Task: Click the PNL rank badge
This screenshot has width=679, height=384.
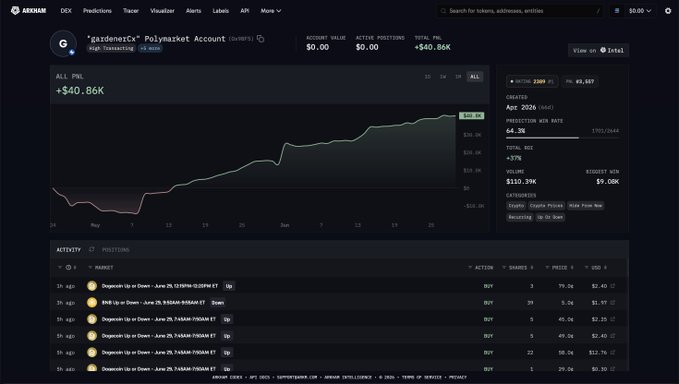Action: [580, 81]
